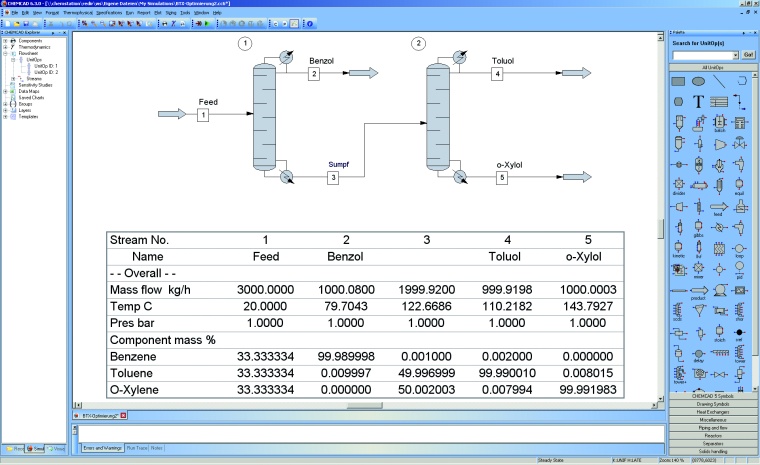Screen dimensions: 760x465
Task: Pick the scds column unit icon
Action: (678, 312)
